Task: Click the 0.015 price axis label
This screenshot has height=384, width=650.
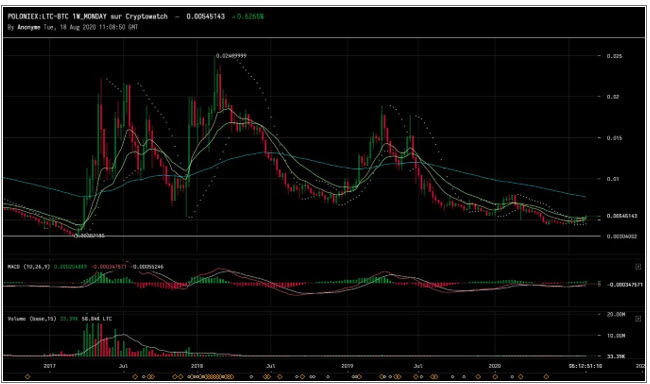Action: click(614, 138)
